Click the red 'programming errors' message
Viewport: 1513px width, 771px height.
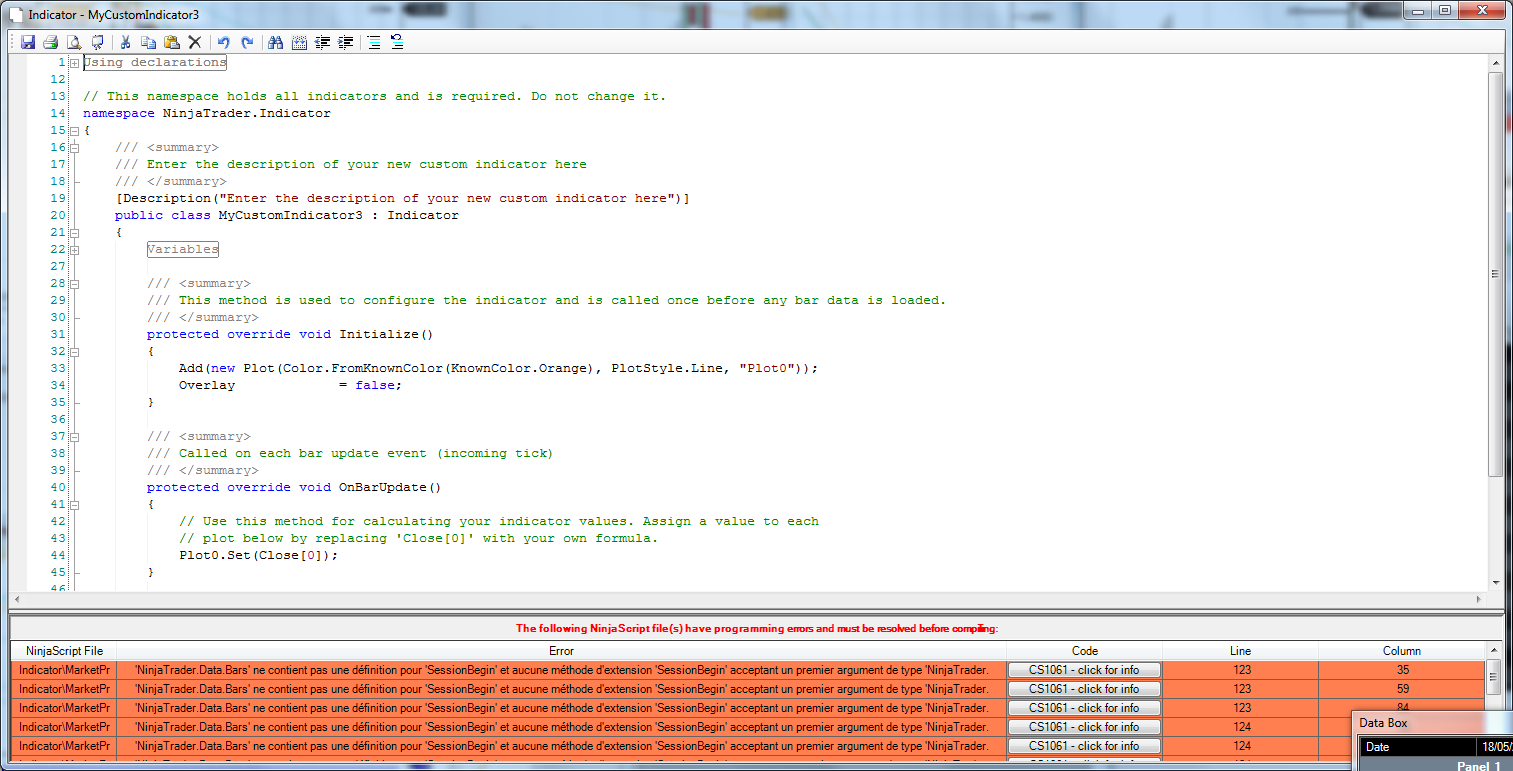point(757,629)
